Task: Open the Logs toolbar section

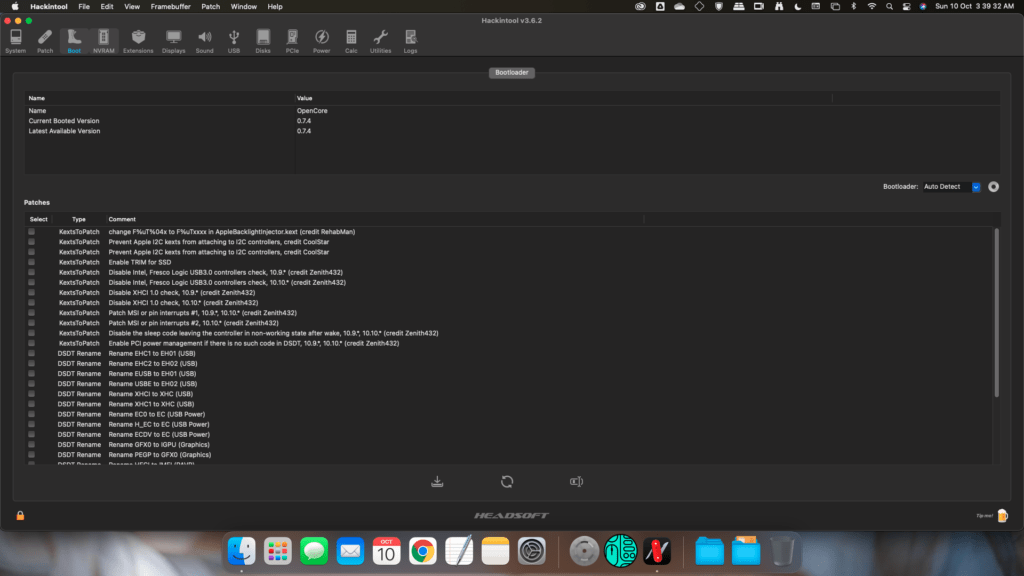Action: pos(410,41)
